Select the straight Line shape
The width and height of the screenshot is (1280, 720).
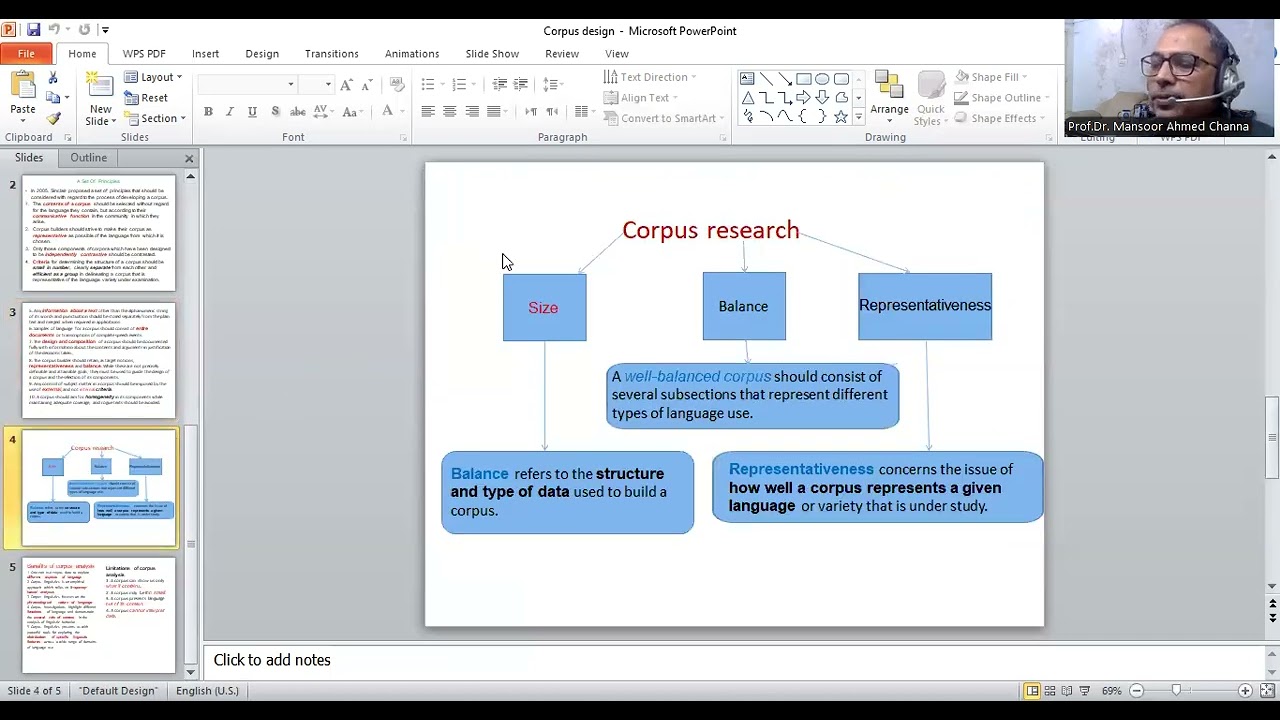[766, 79]
